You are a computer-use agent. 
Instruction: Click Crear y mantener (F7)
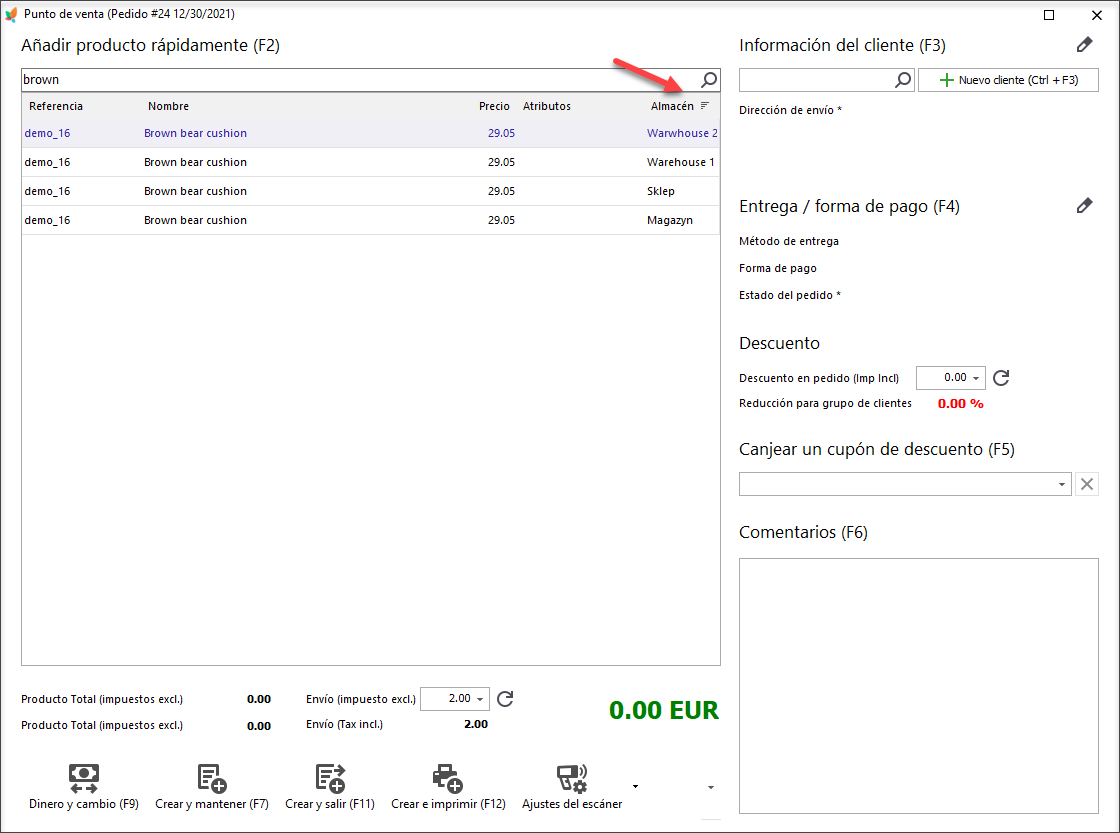(211, 787)
